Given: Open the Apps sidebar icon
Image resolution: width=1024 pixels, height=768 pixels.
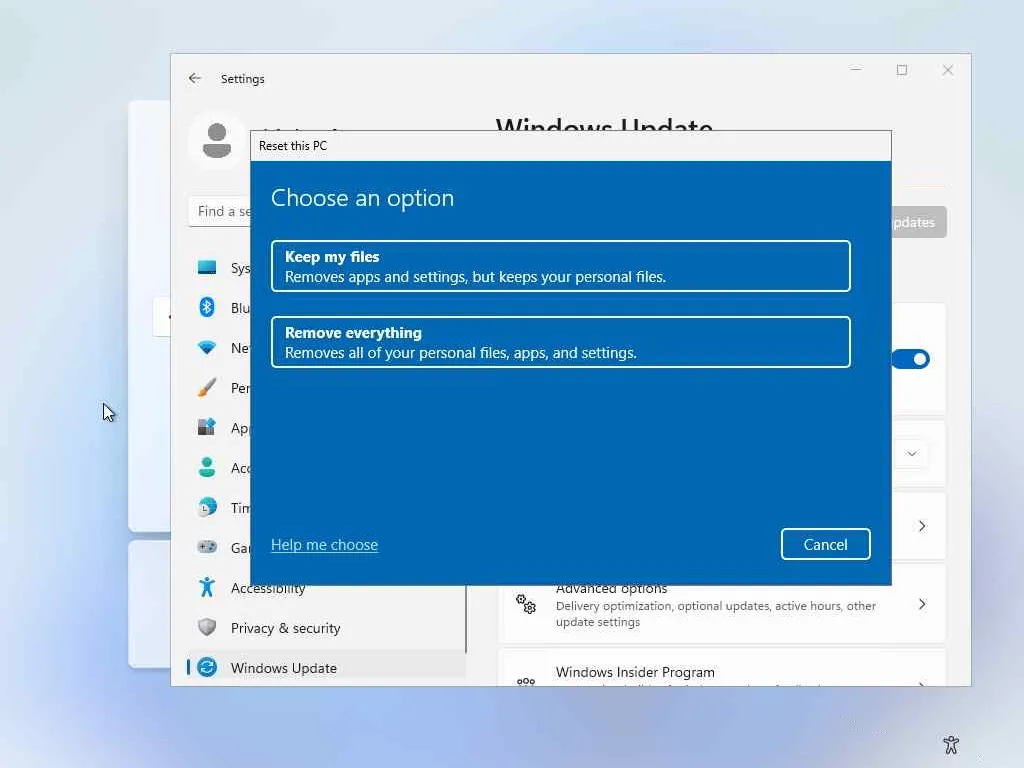Looking at the screenshot, I should [x=207, y=427].
